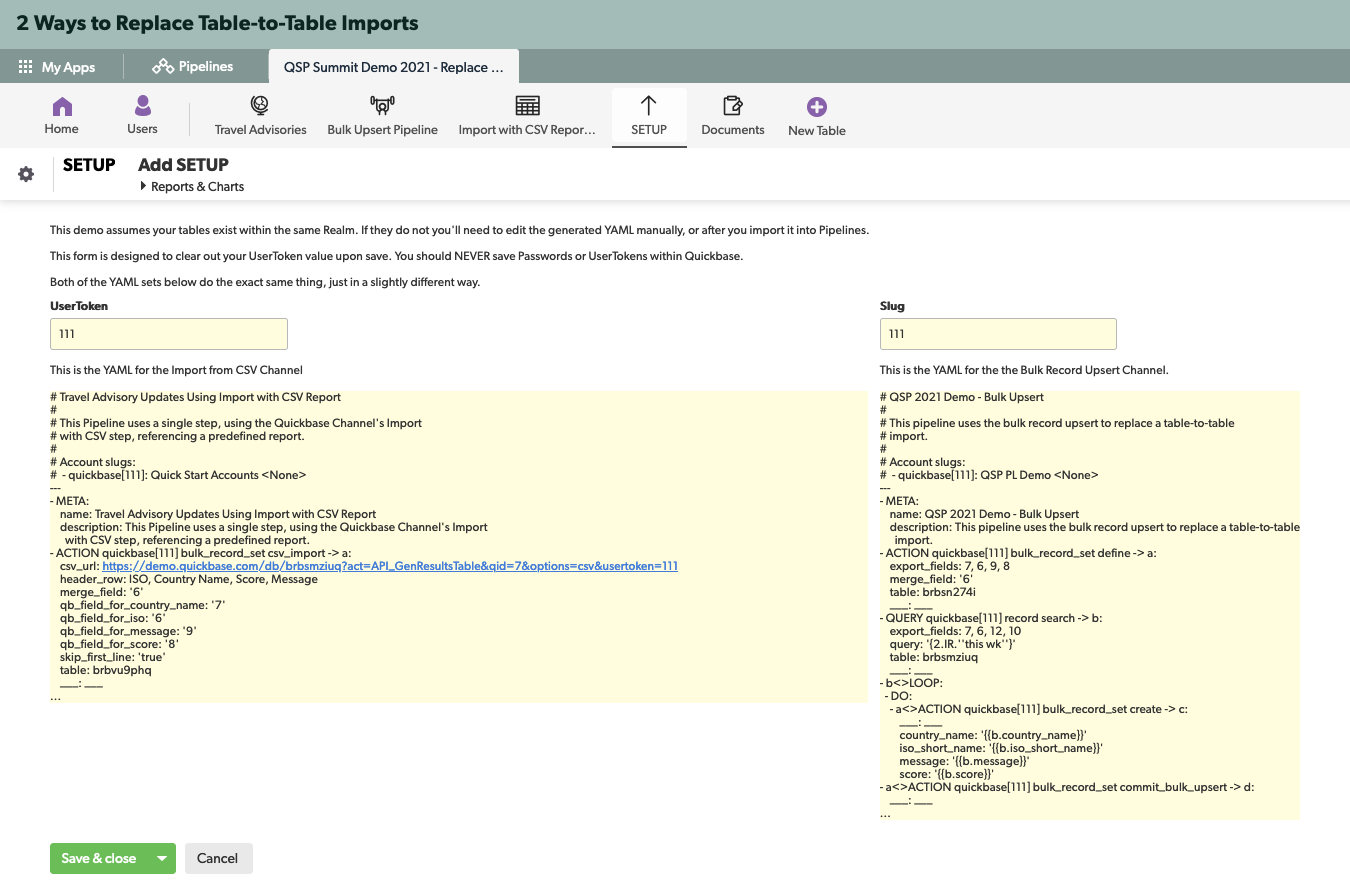
Task: Click 'skip_first_line: 'true'' line
Action: tap(112, 657)
